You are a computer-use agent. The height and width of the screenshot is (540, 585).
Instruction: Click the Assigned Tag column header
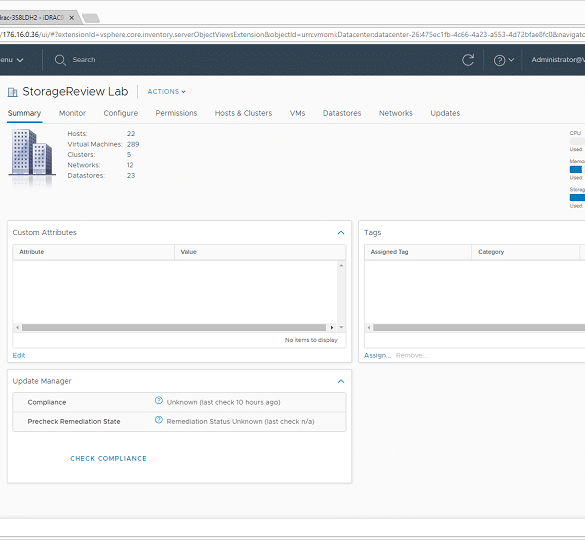tap(418, 252)
